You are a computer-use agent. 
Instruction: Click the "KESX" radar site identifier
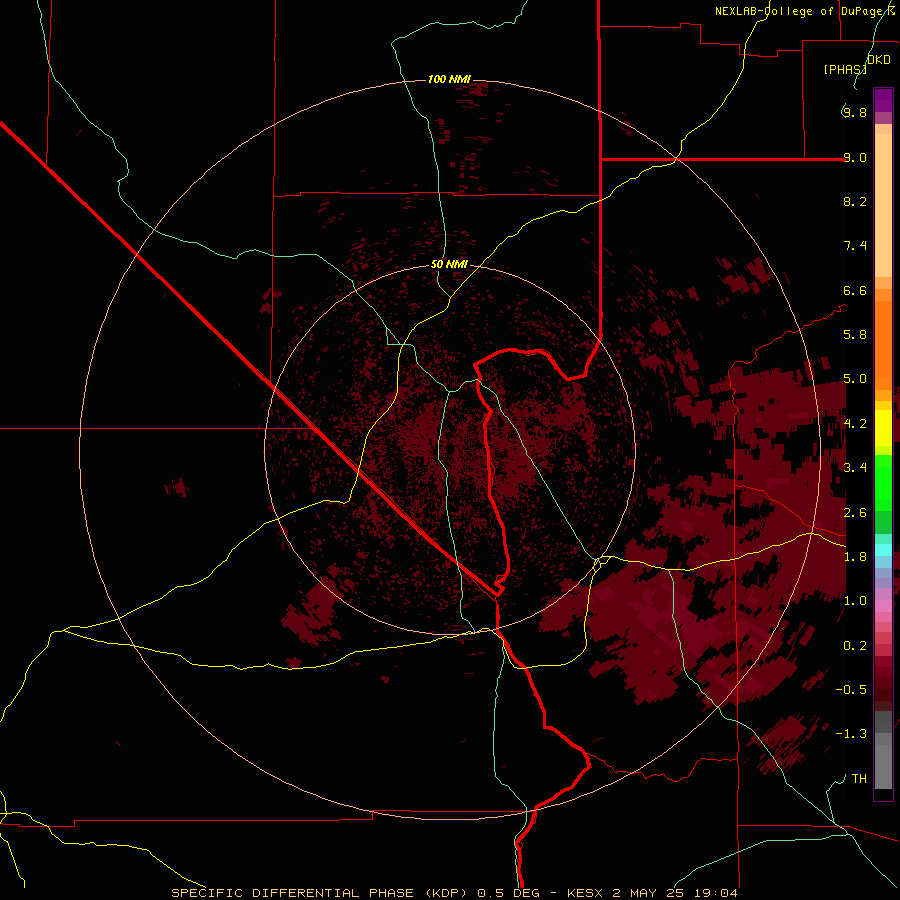(585, 893)
